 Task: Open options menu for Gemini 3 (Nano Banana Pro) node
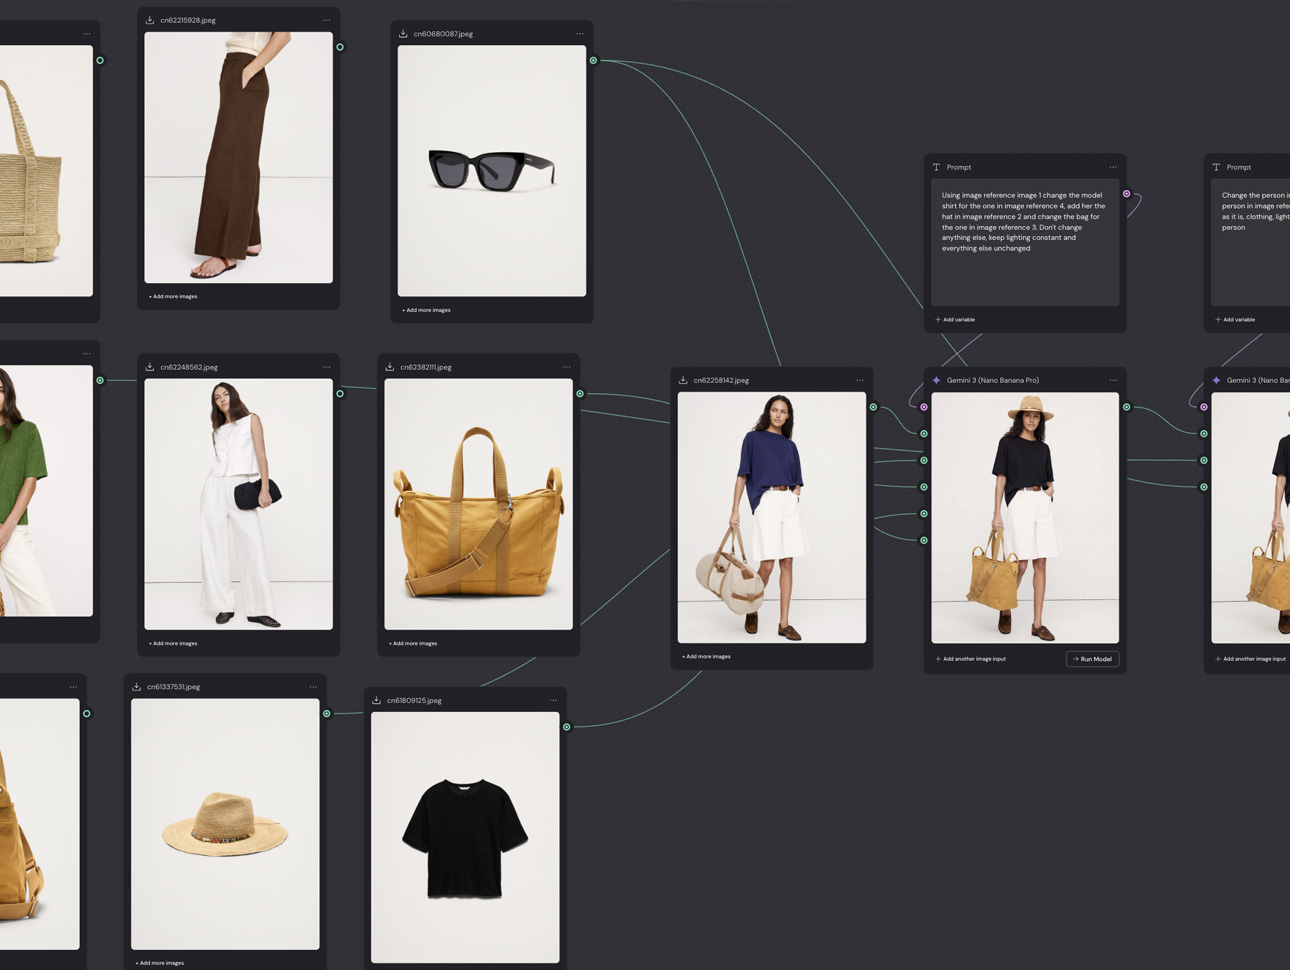[x=1113, y=380]
